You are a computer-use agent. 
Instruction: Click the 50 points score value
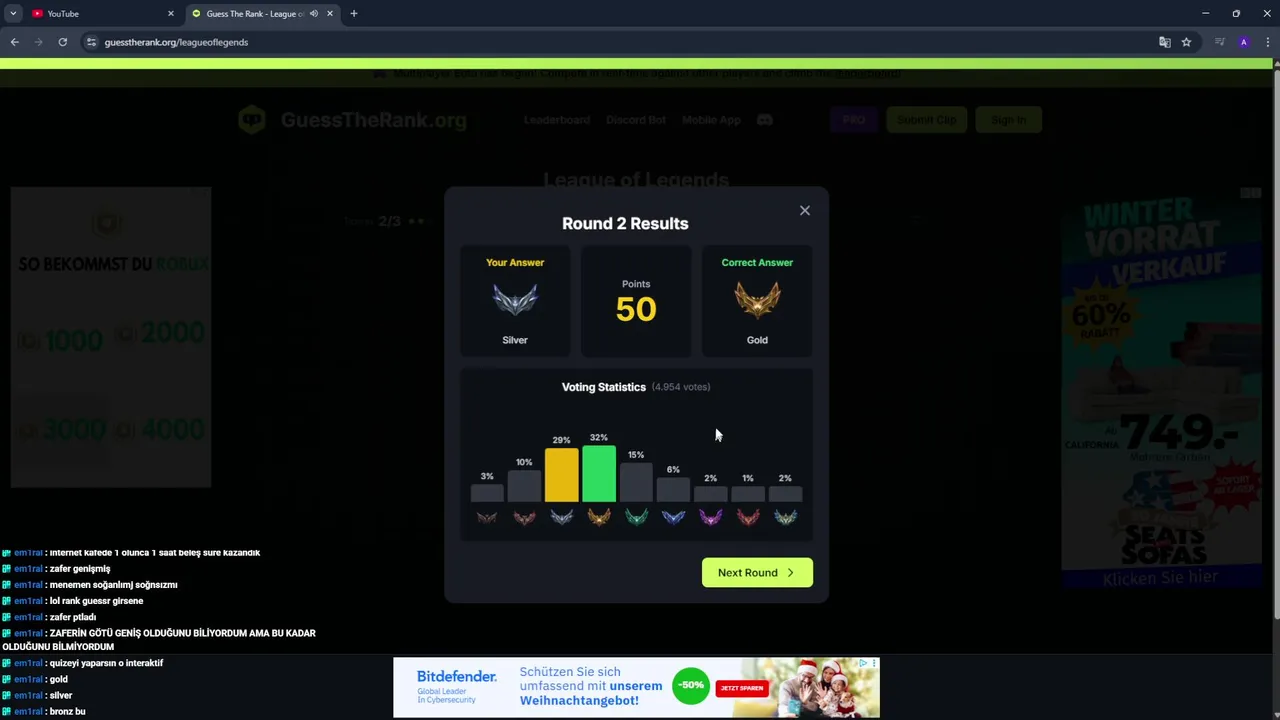(636, 309)
